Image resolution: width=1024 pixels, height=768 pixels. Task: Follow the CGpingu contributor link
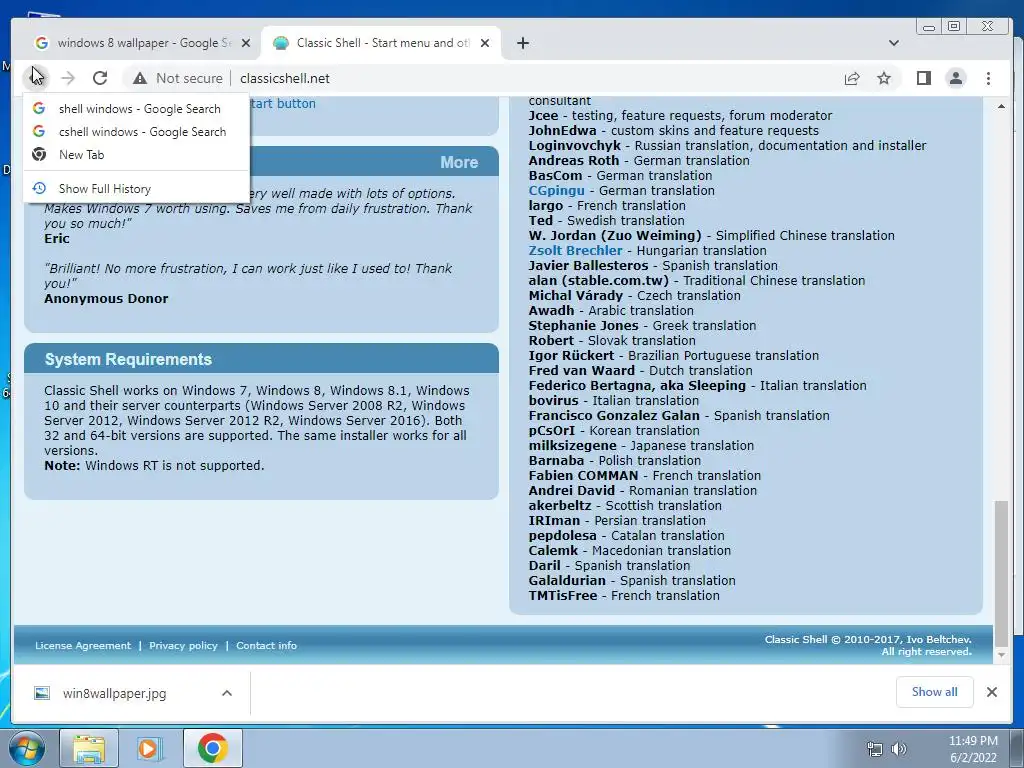[556, 191]
